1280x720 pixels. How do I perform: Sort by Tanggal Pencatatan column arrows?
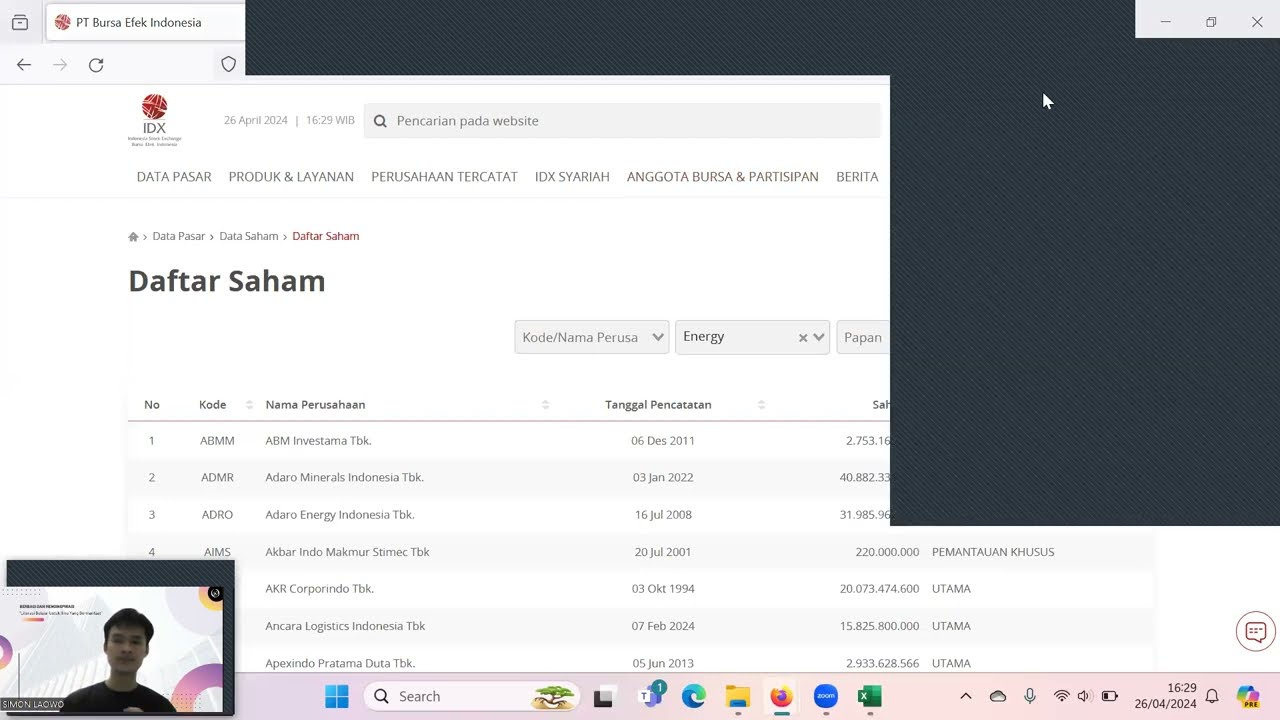(761, 405)
